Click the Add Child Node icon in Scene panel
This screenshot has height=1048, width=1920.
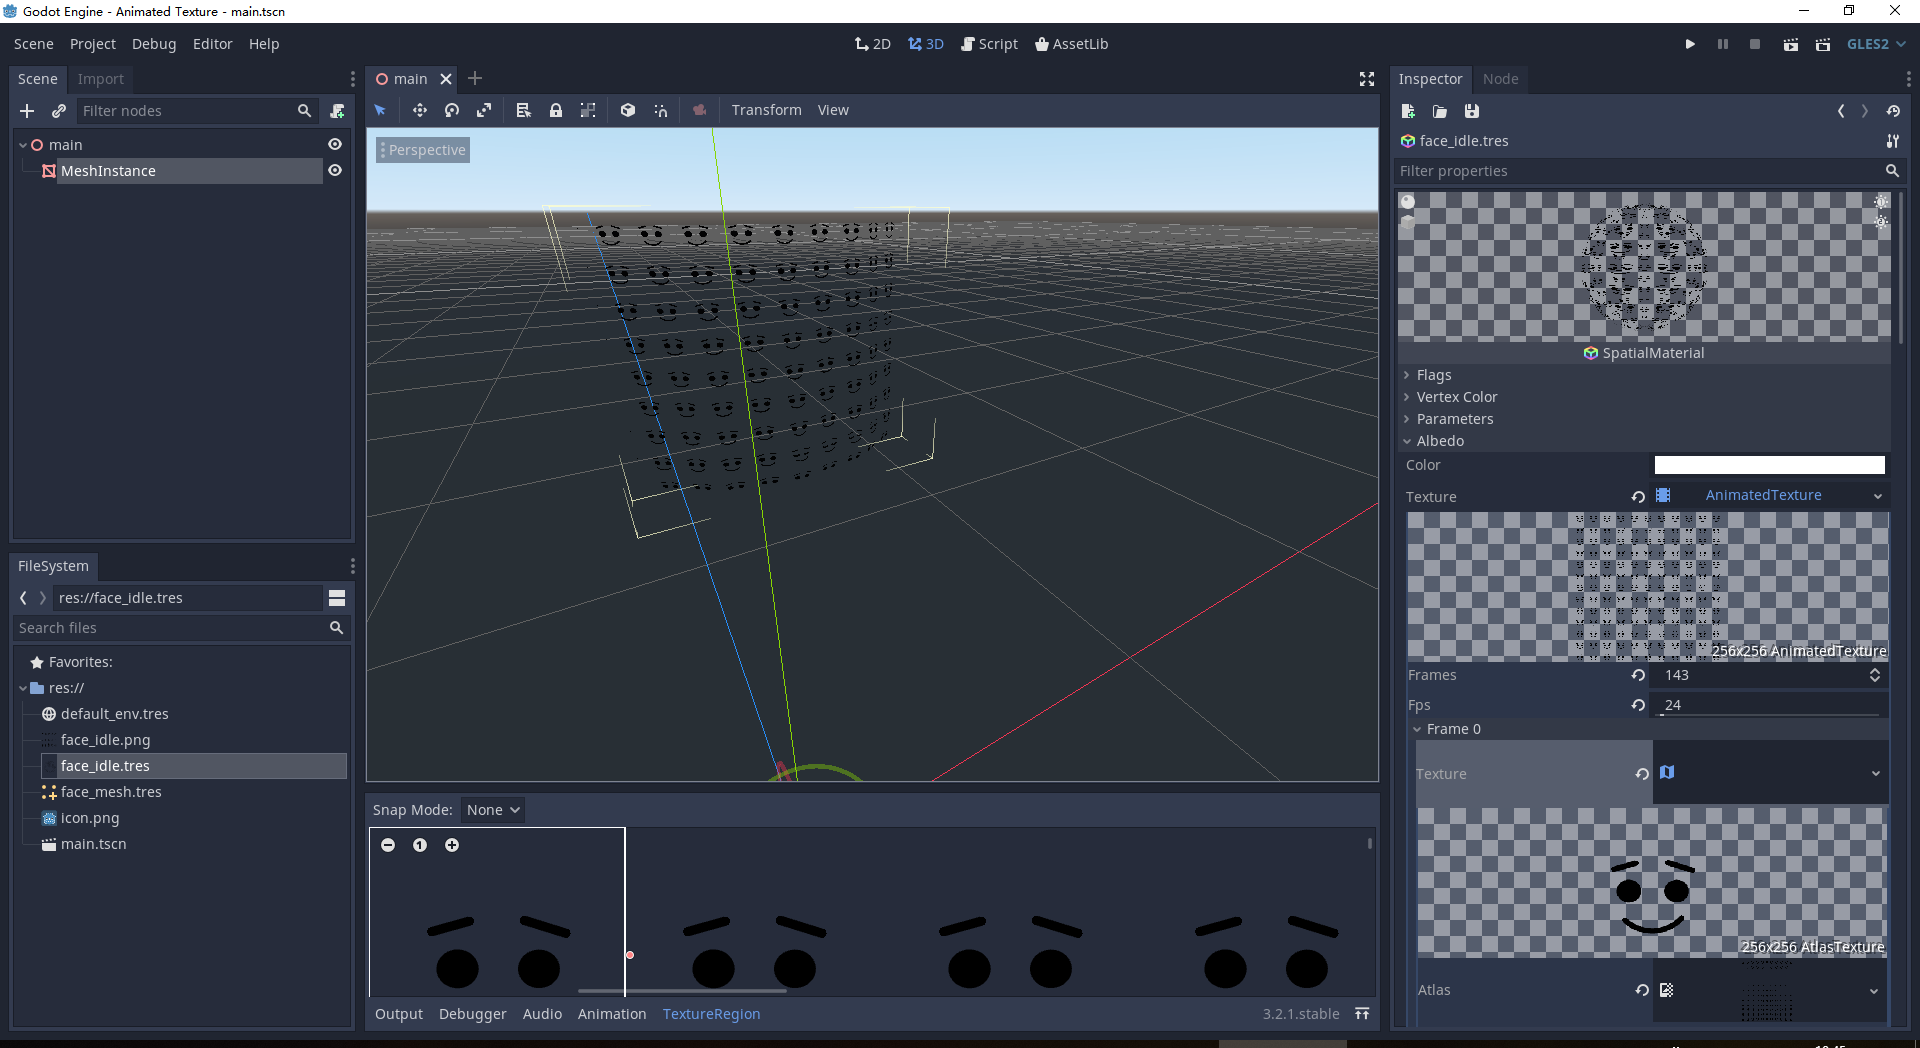click(26, 111)
